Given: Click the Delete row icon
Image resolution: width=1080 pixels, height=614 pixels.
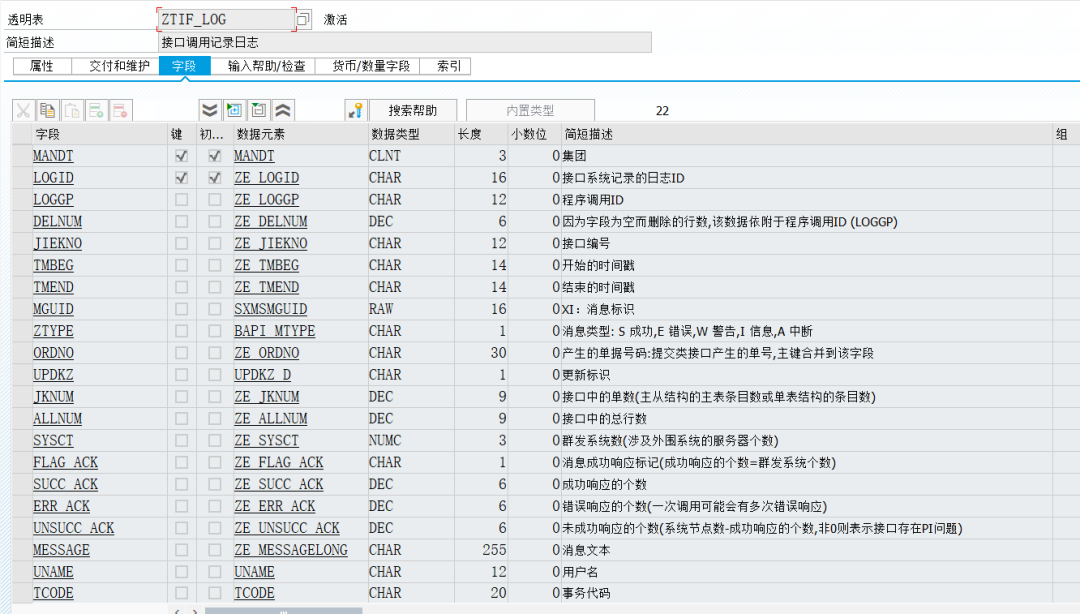Looking at the screenshot, I should (x=121, y=110).
